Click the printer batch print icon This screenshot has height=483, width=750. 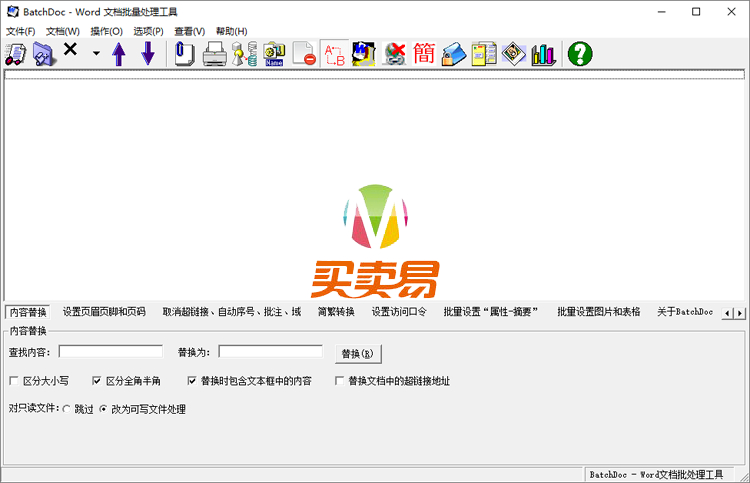[x=214, y=54]
